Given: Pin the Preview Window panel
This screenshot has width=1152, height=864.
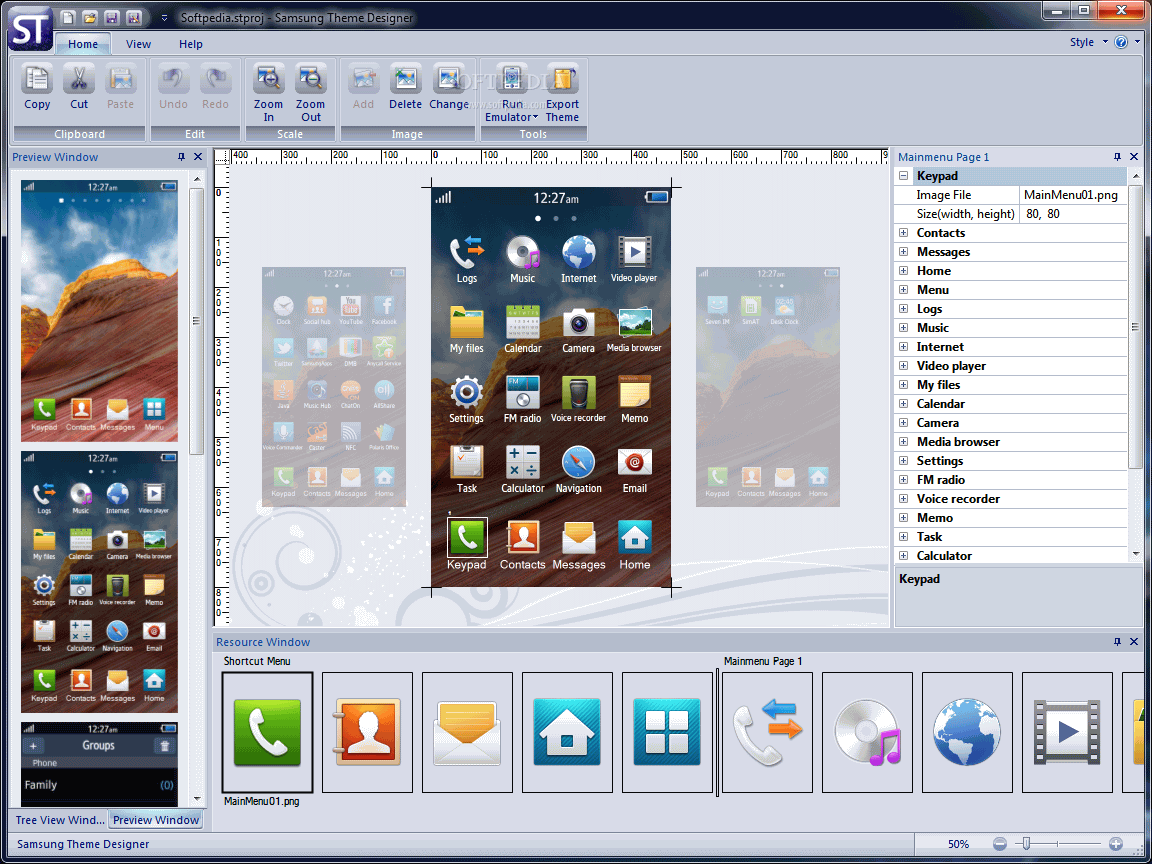Looking at the screenshot, I should point(181,156).
